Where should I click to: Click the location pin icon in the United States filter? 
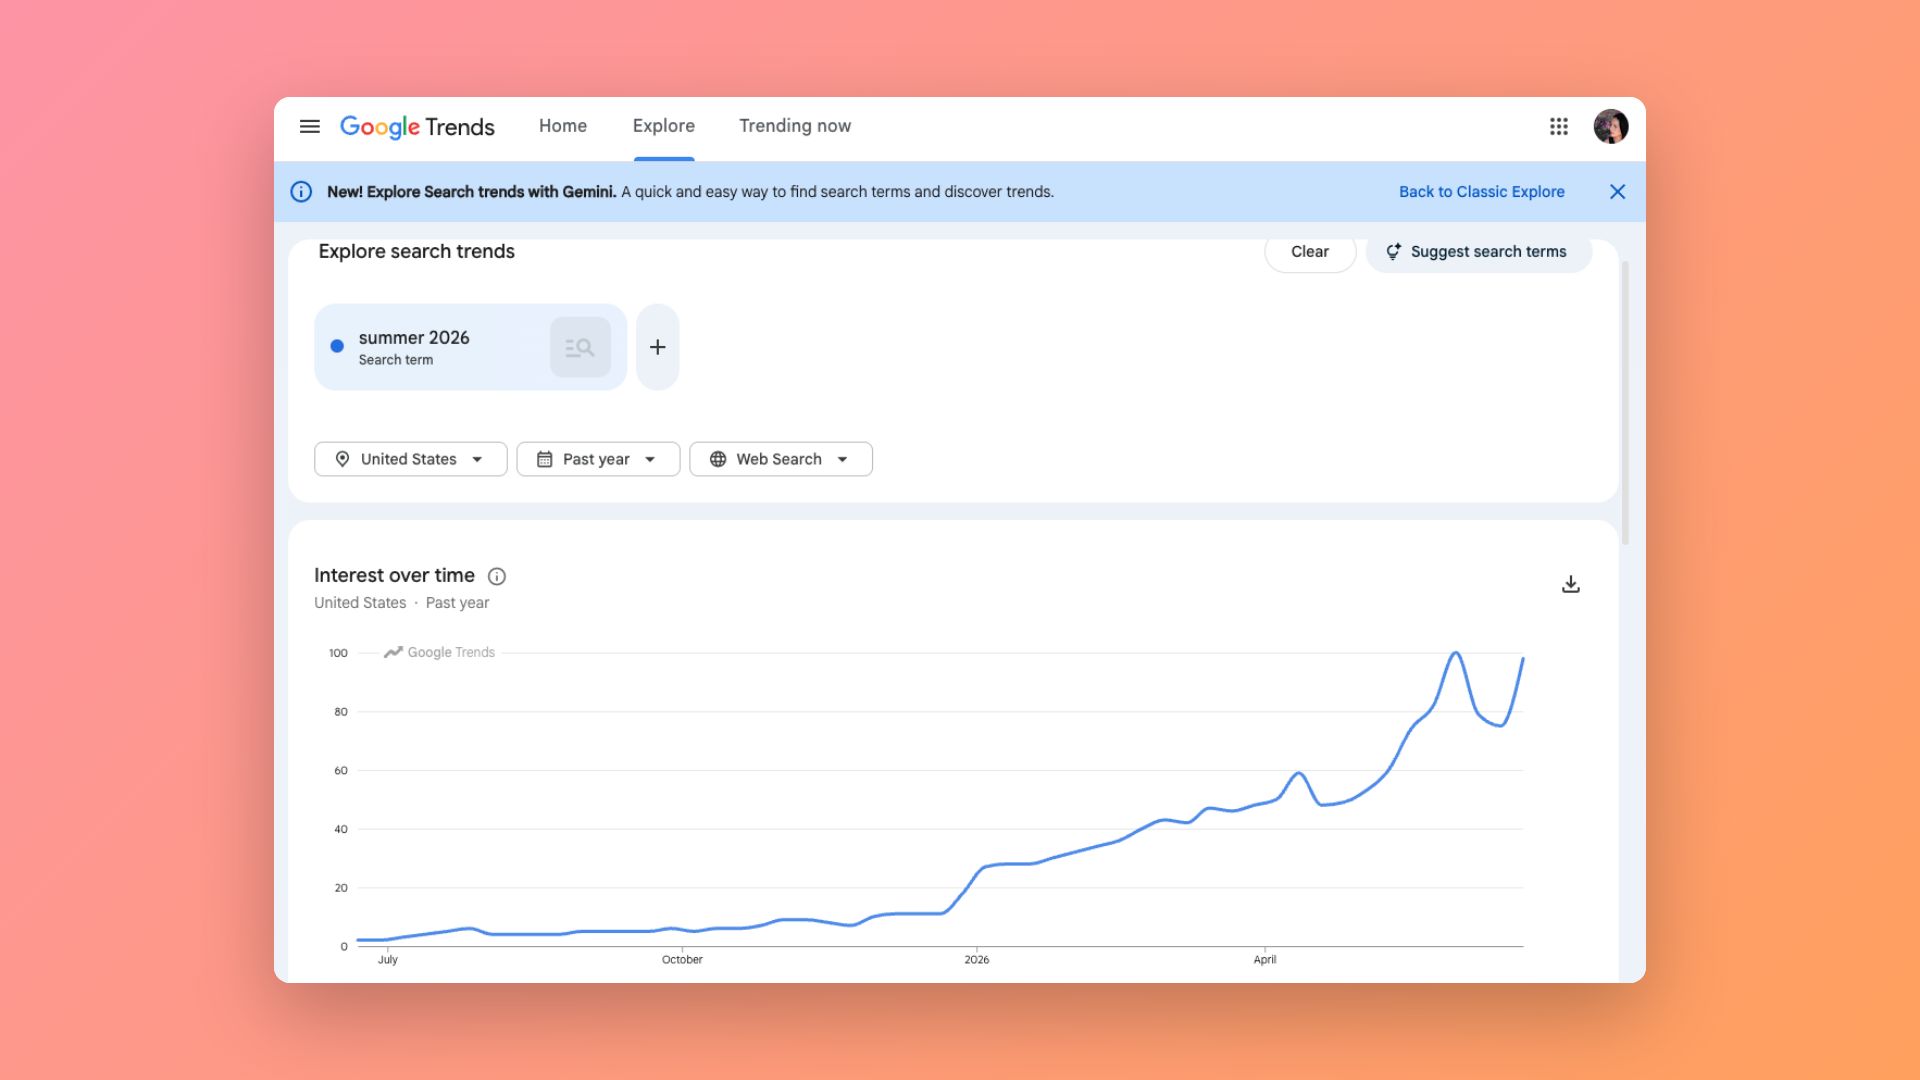342,459
